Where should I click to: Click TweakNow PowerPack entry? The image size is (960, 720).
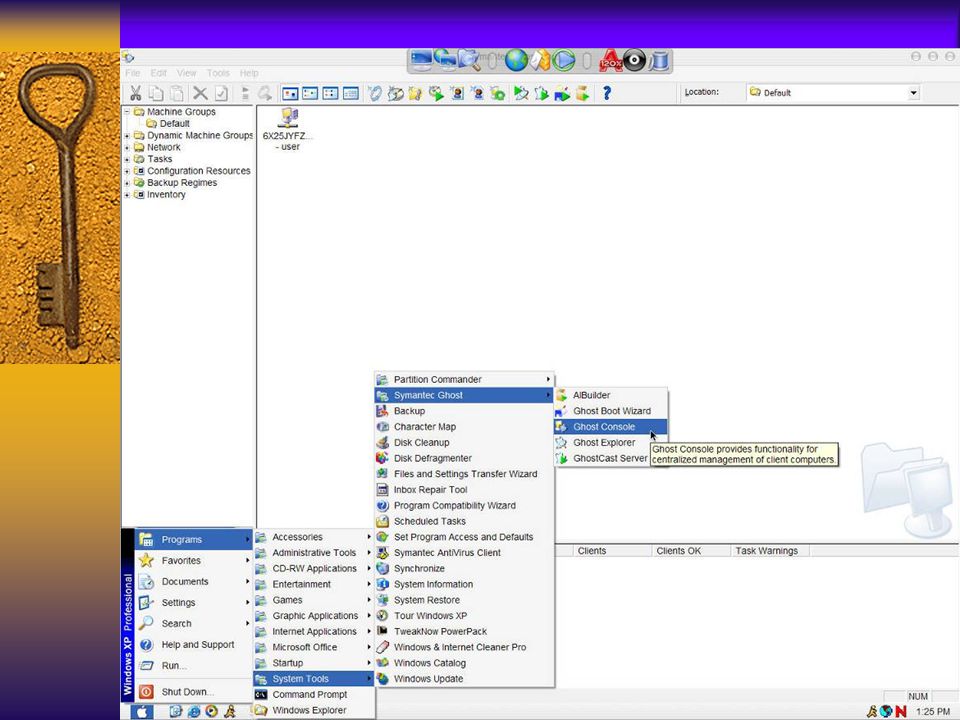click(465, 631)
